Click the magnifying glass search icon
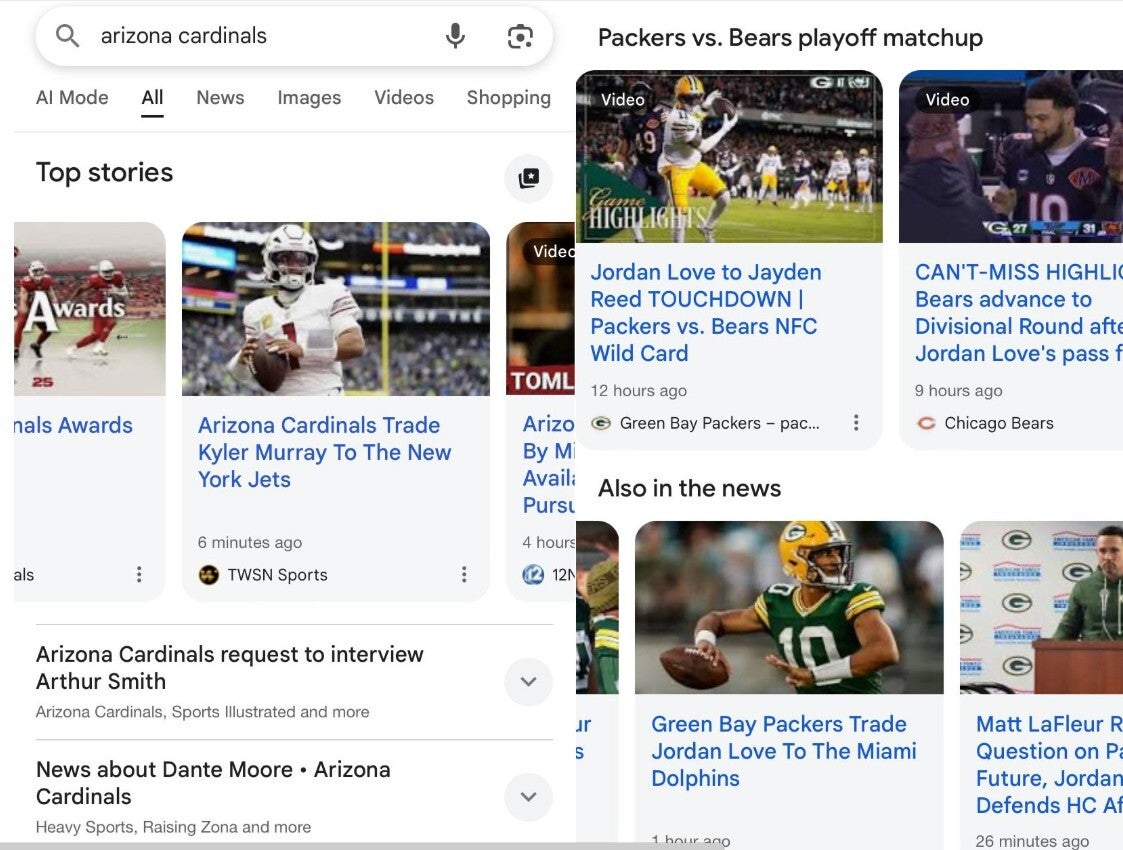1123x850 pixels. (66, 35)
